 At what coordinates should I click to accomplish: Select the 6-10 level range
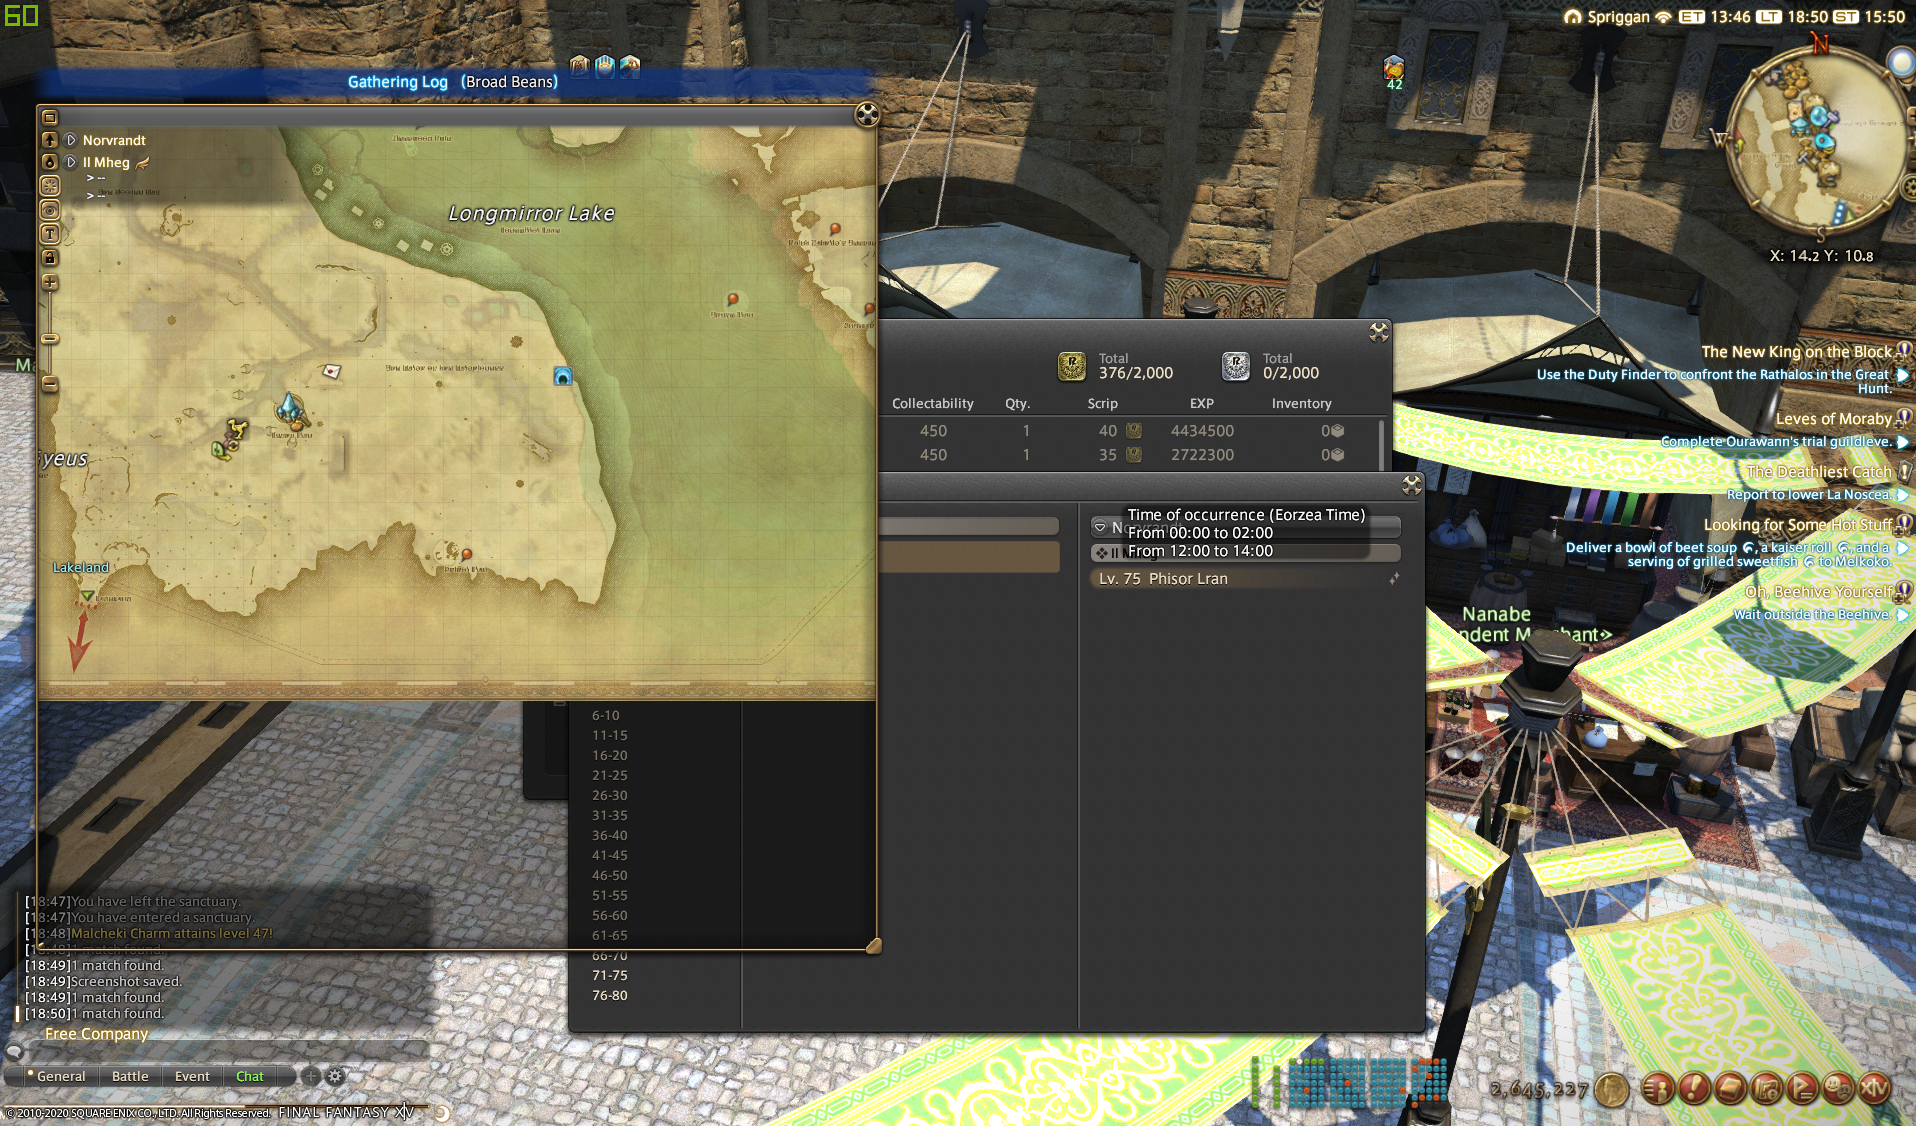point(606,715)
